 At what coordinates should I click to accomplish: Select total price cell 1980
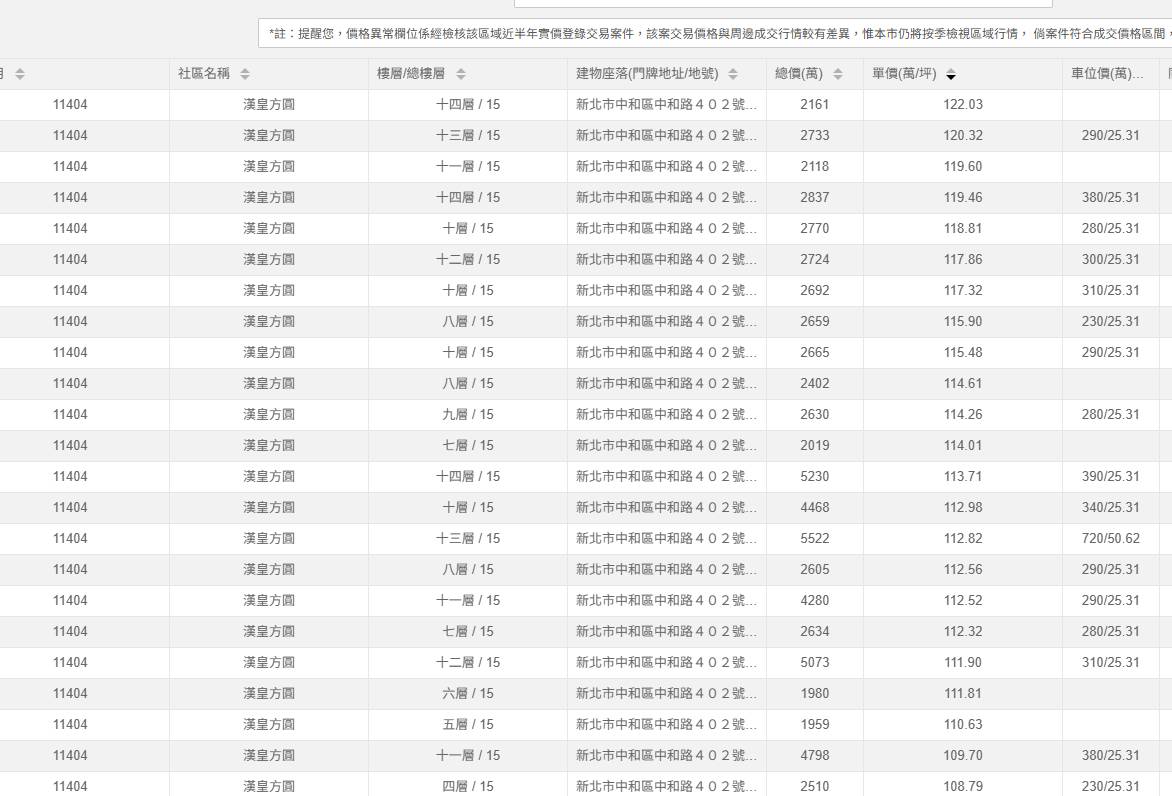tap(815, 694)
